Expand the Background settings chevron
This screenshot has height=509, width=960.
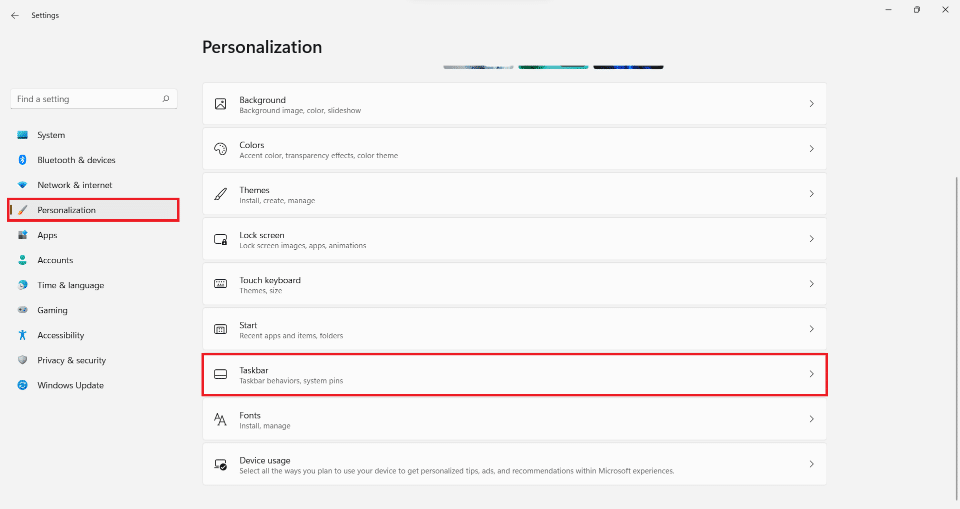[811, 104]
